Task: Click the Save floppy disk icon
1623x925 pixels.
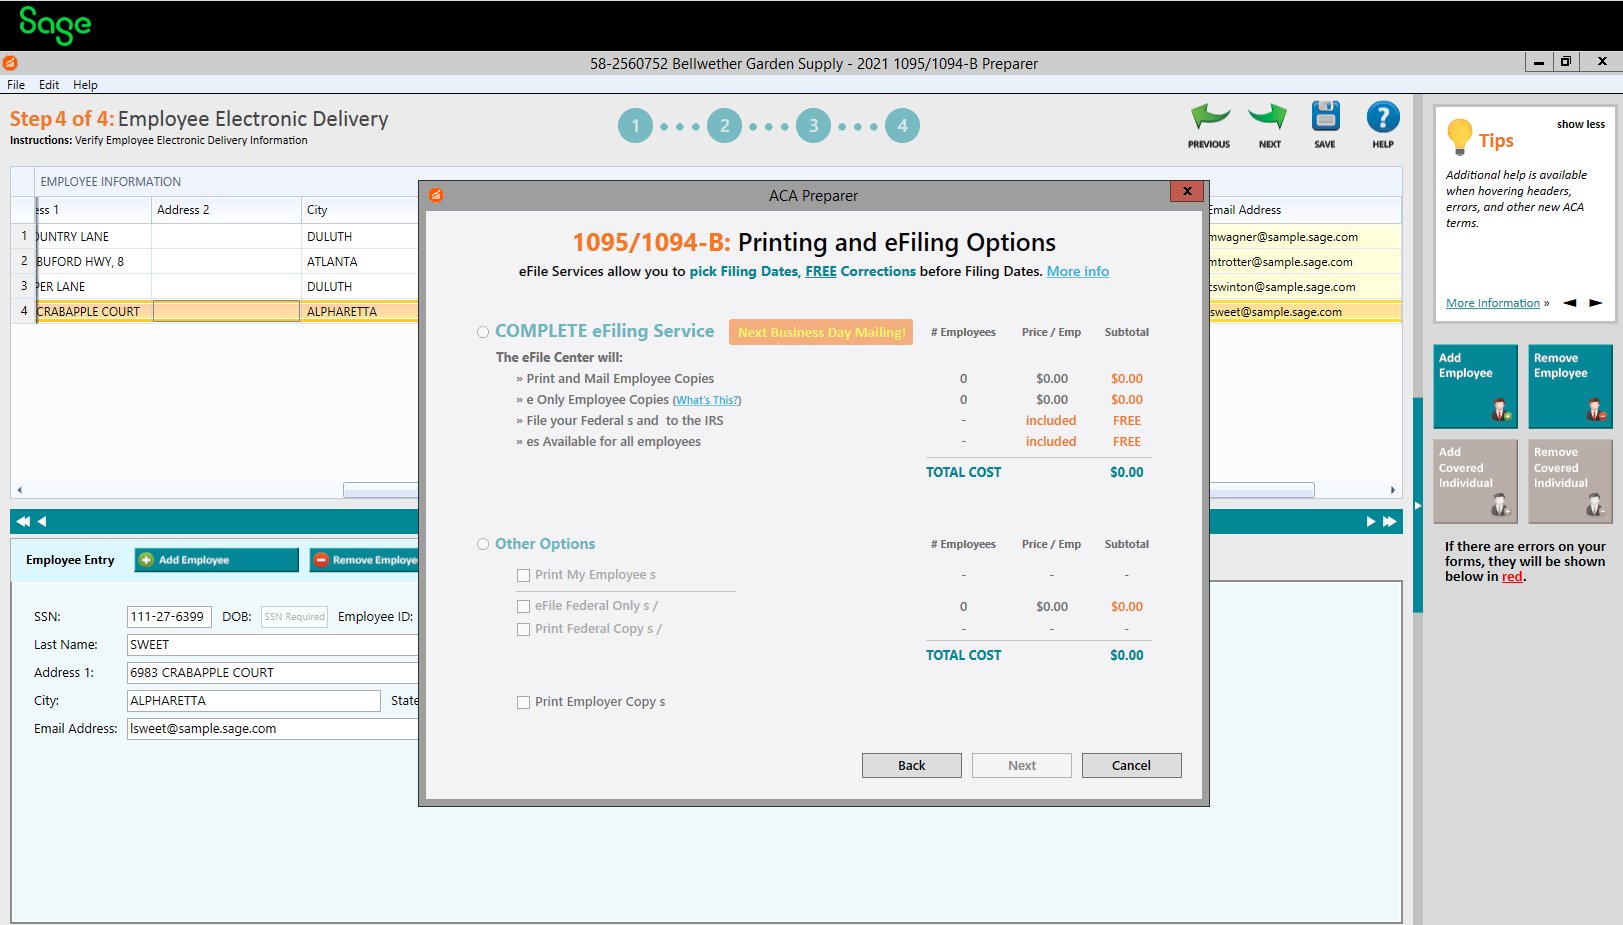Action: (x=1325, y=117)
